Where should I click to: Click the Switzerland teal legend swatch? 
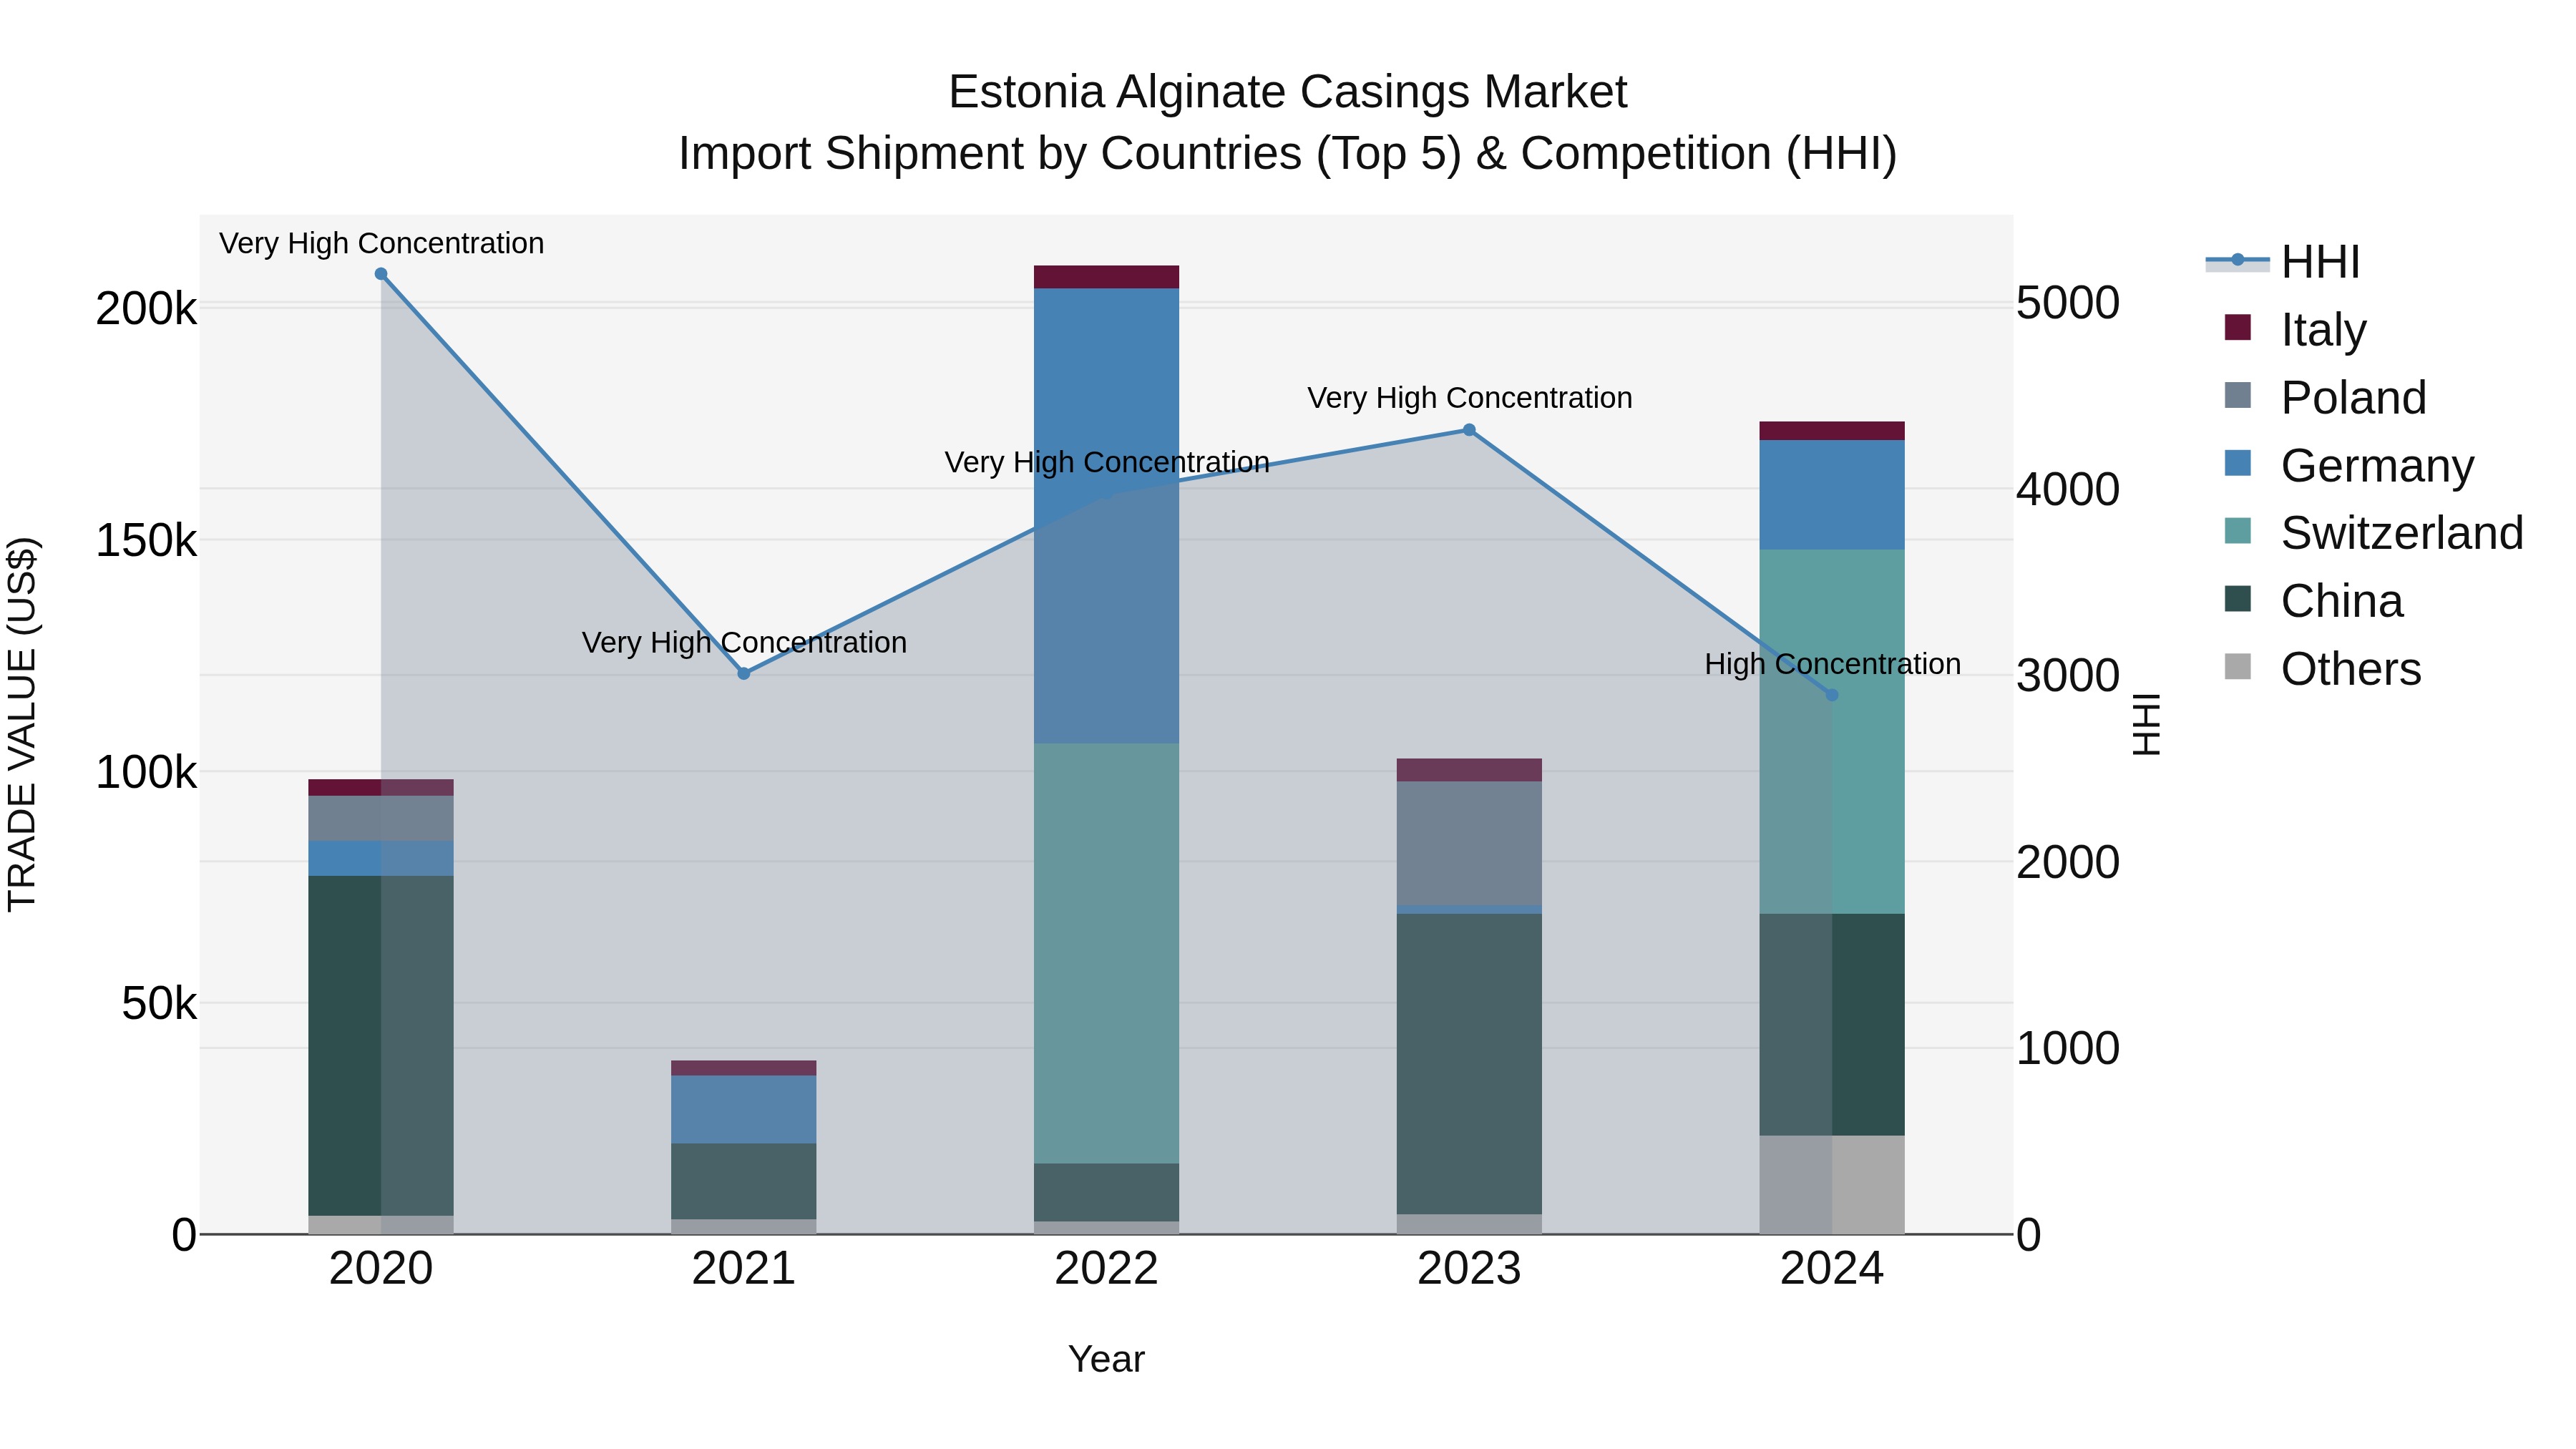click(2238, 530)
